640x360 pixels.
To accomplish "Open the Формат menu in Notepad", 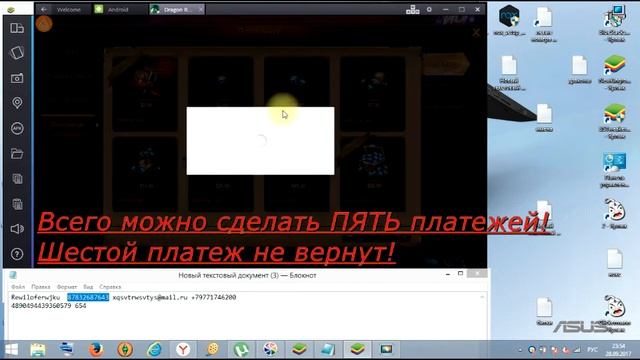I will pyautogui.click(x=67, y=287).
